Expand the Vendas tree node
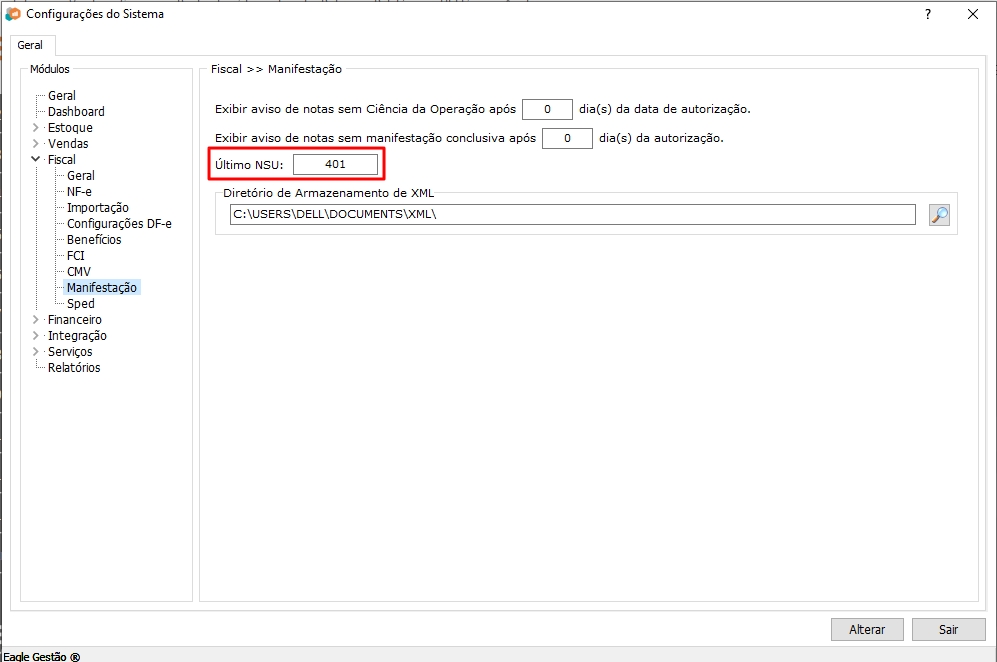This screenshot has height=662, width=997. tap(36, 144)
